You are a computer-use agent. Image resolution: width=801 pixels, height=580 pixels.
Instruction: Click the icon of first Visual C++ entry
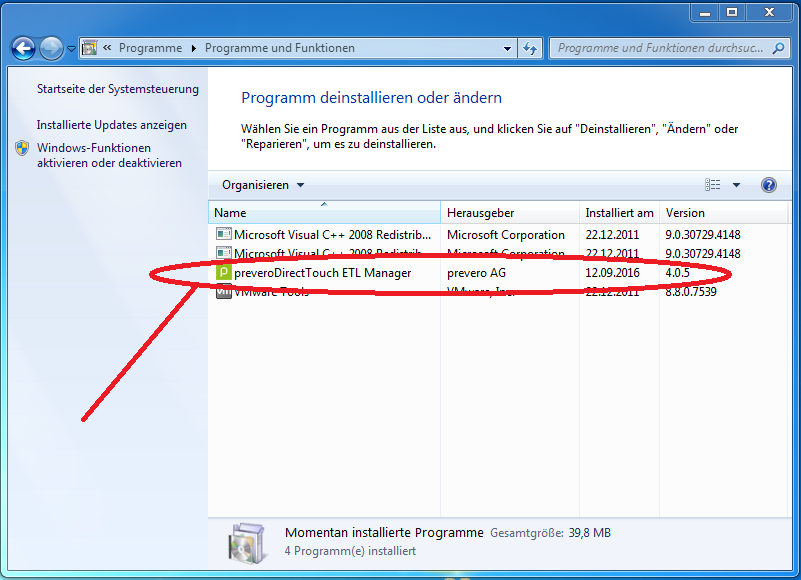223,234
